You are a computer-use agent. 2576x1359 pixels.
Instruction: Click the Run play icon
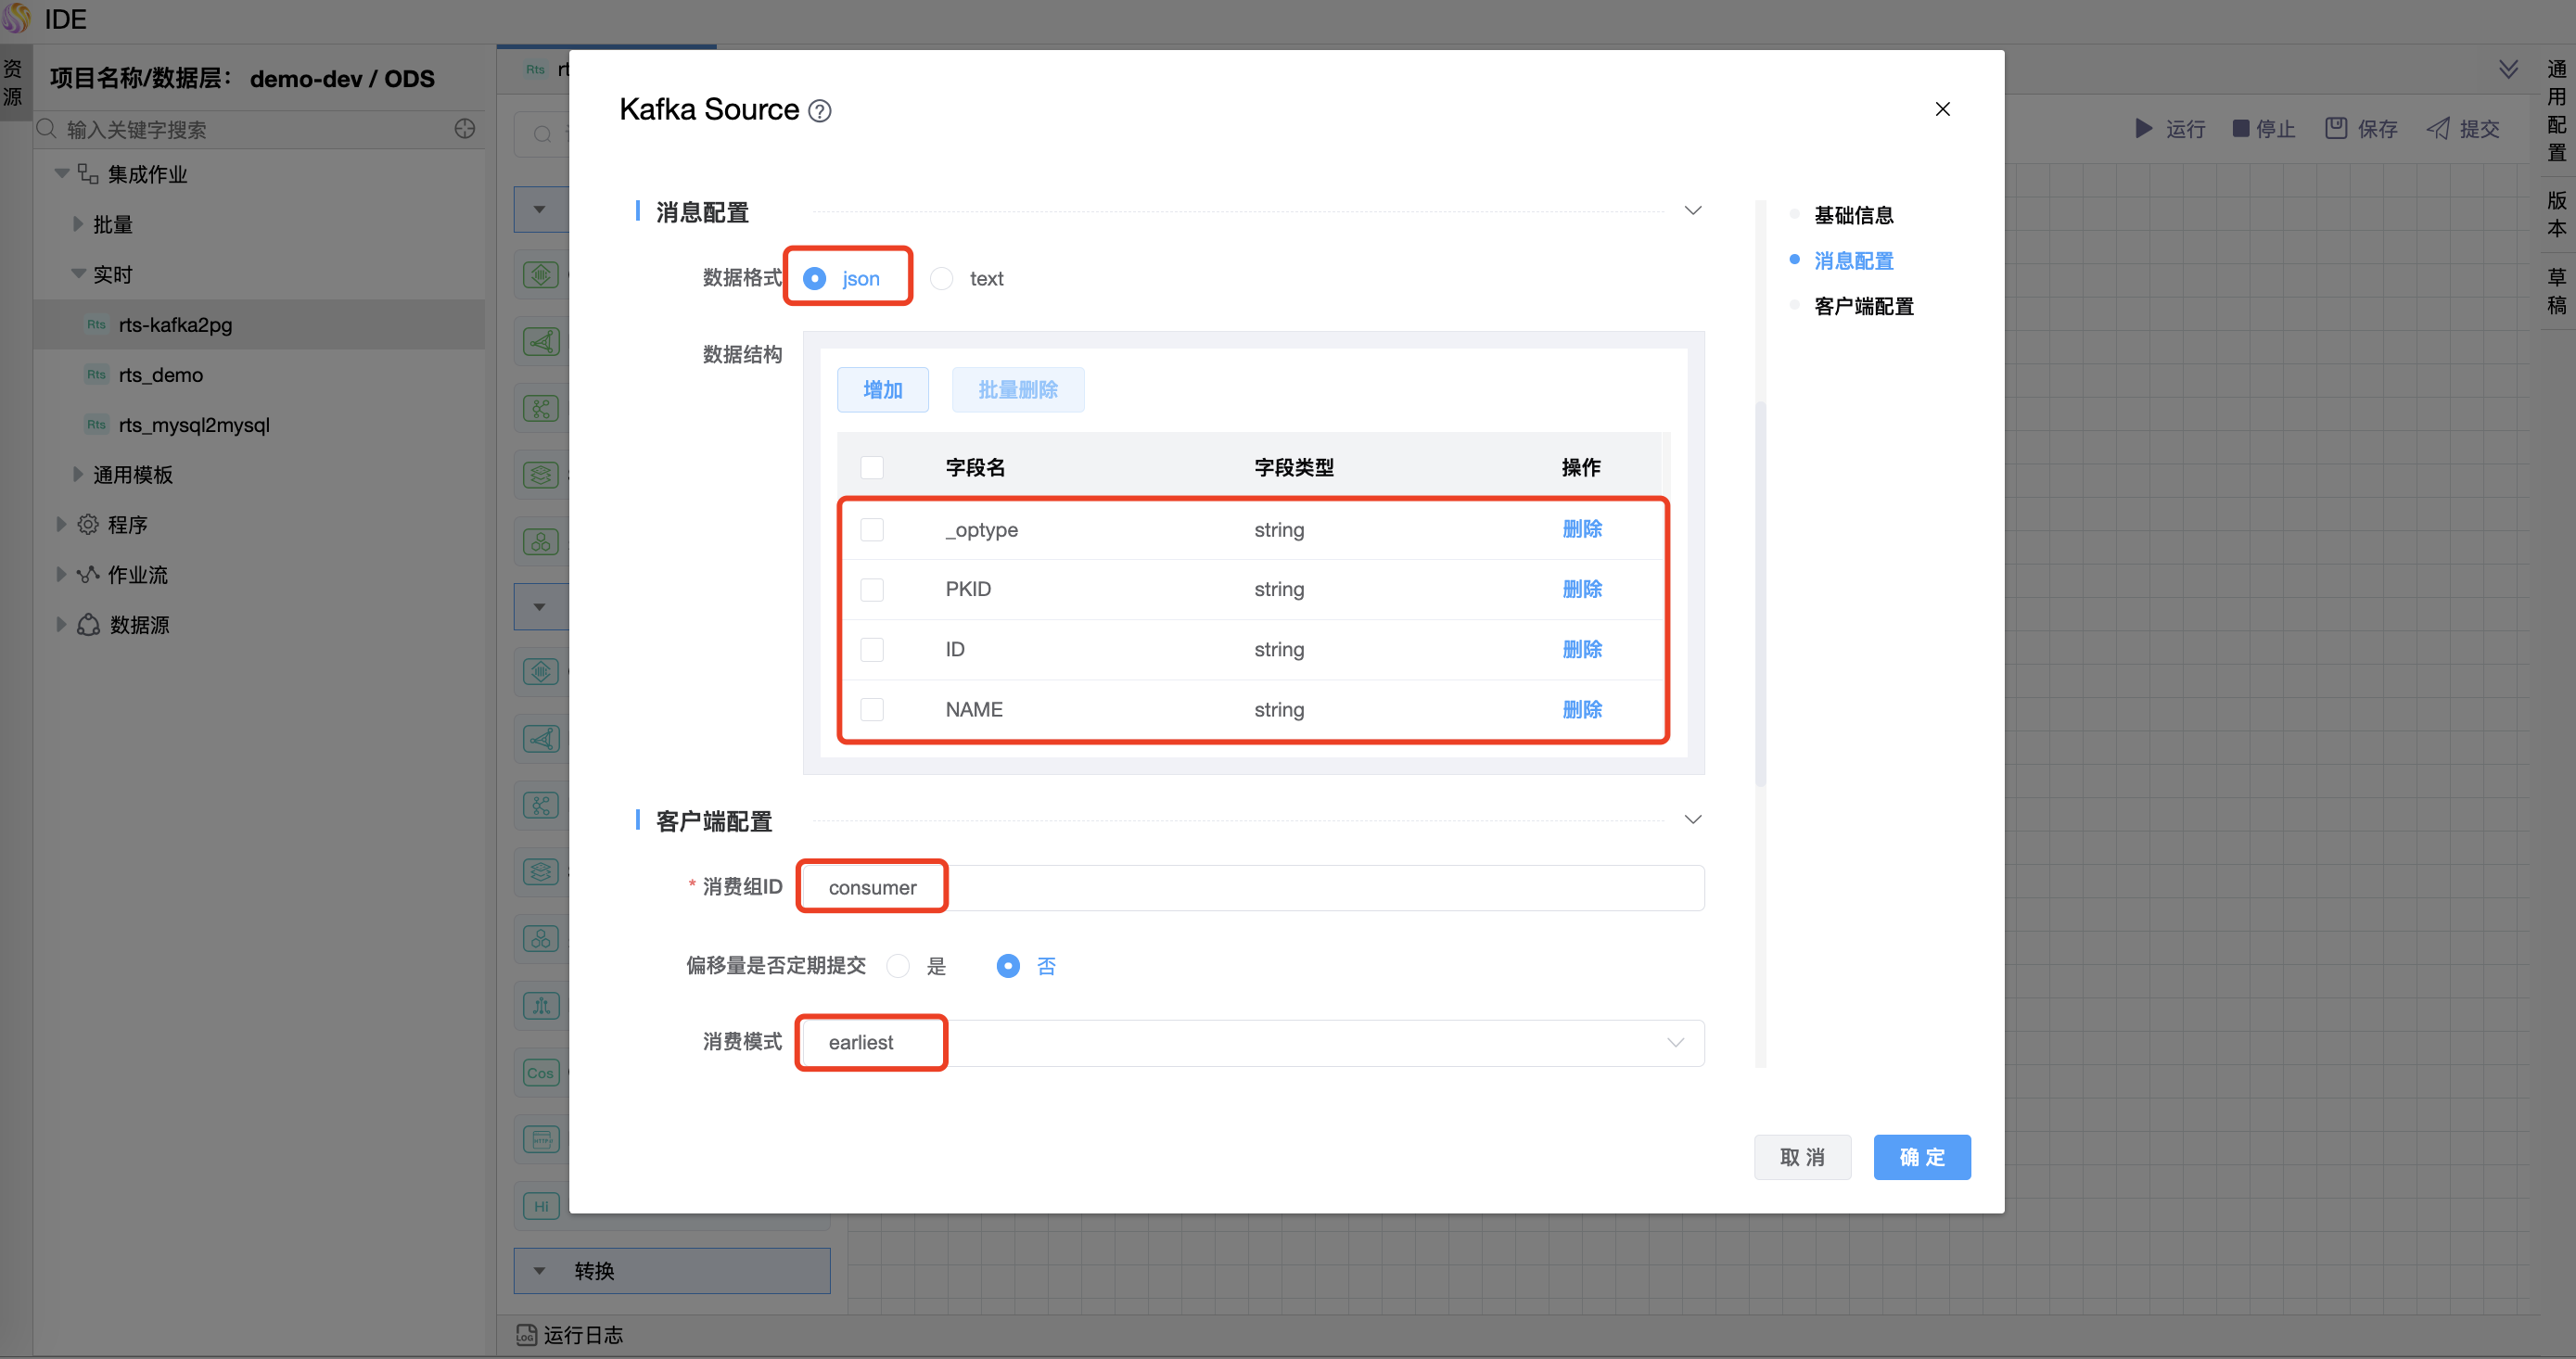[x=2143, y=129]
